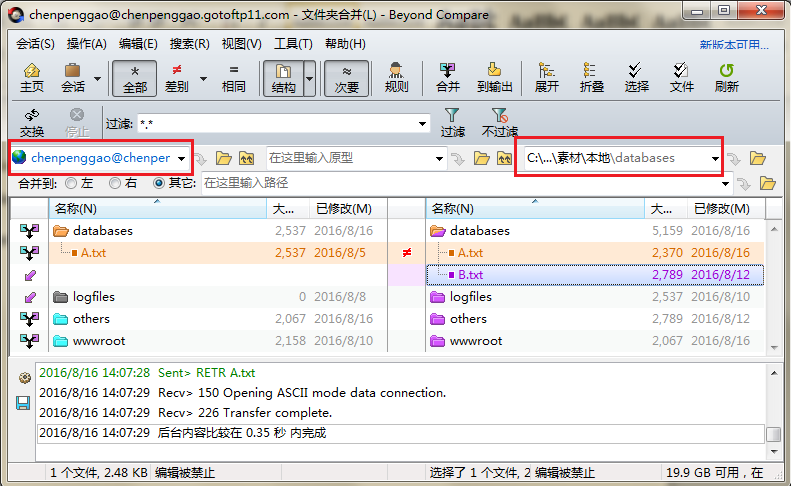Open the 差别 dropdown arrow
This screenshot has width=791, height=486.
203,79
